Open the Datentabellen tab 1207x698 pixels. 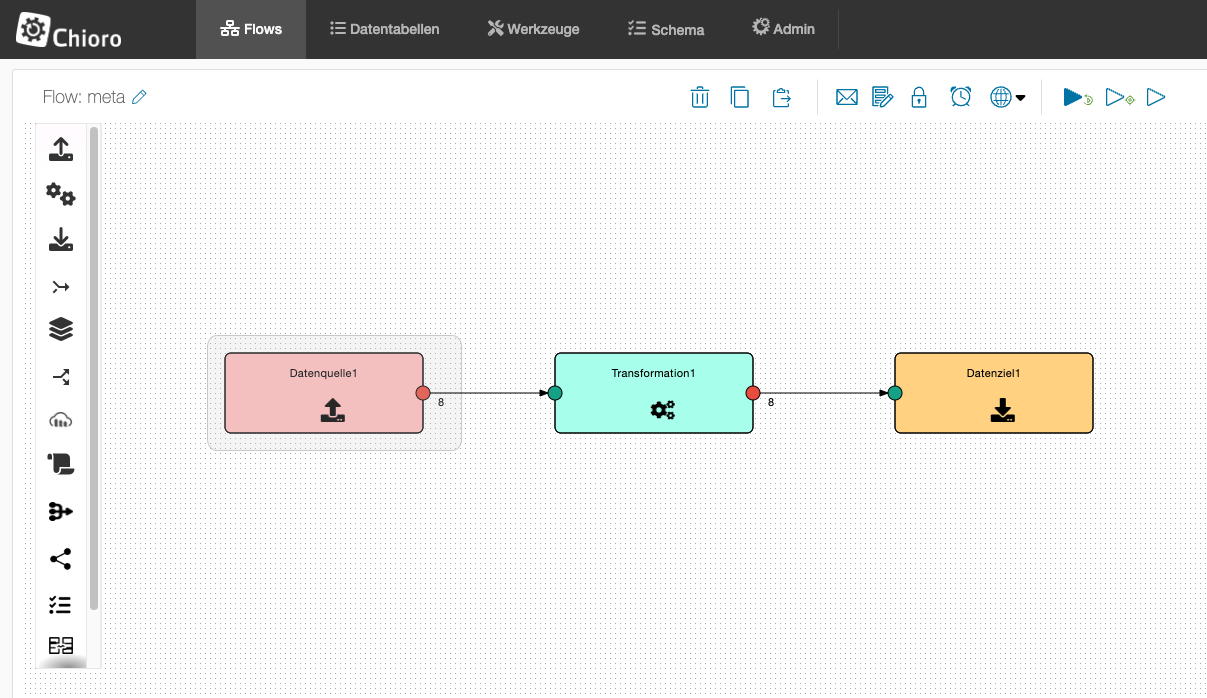(x=384, y=29)
